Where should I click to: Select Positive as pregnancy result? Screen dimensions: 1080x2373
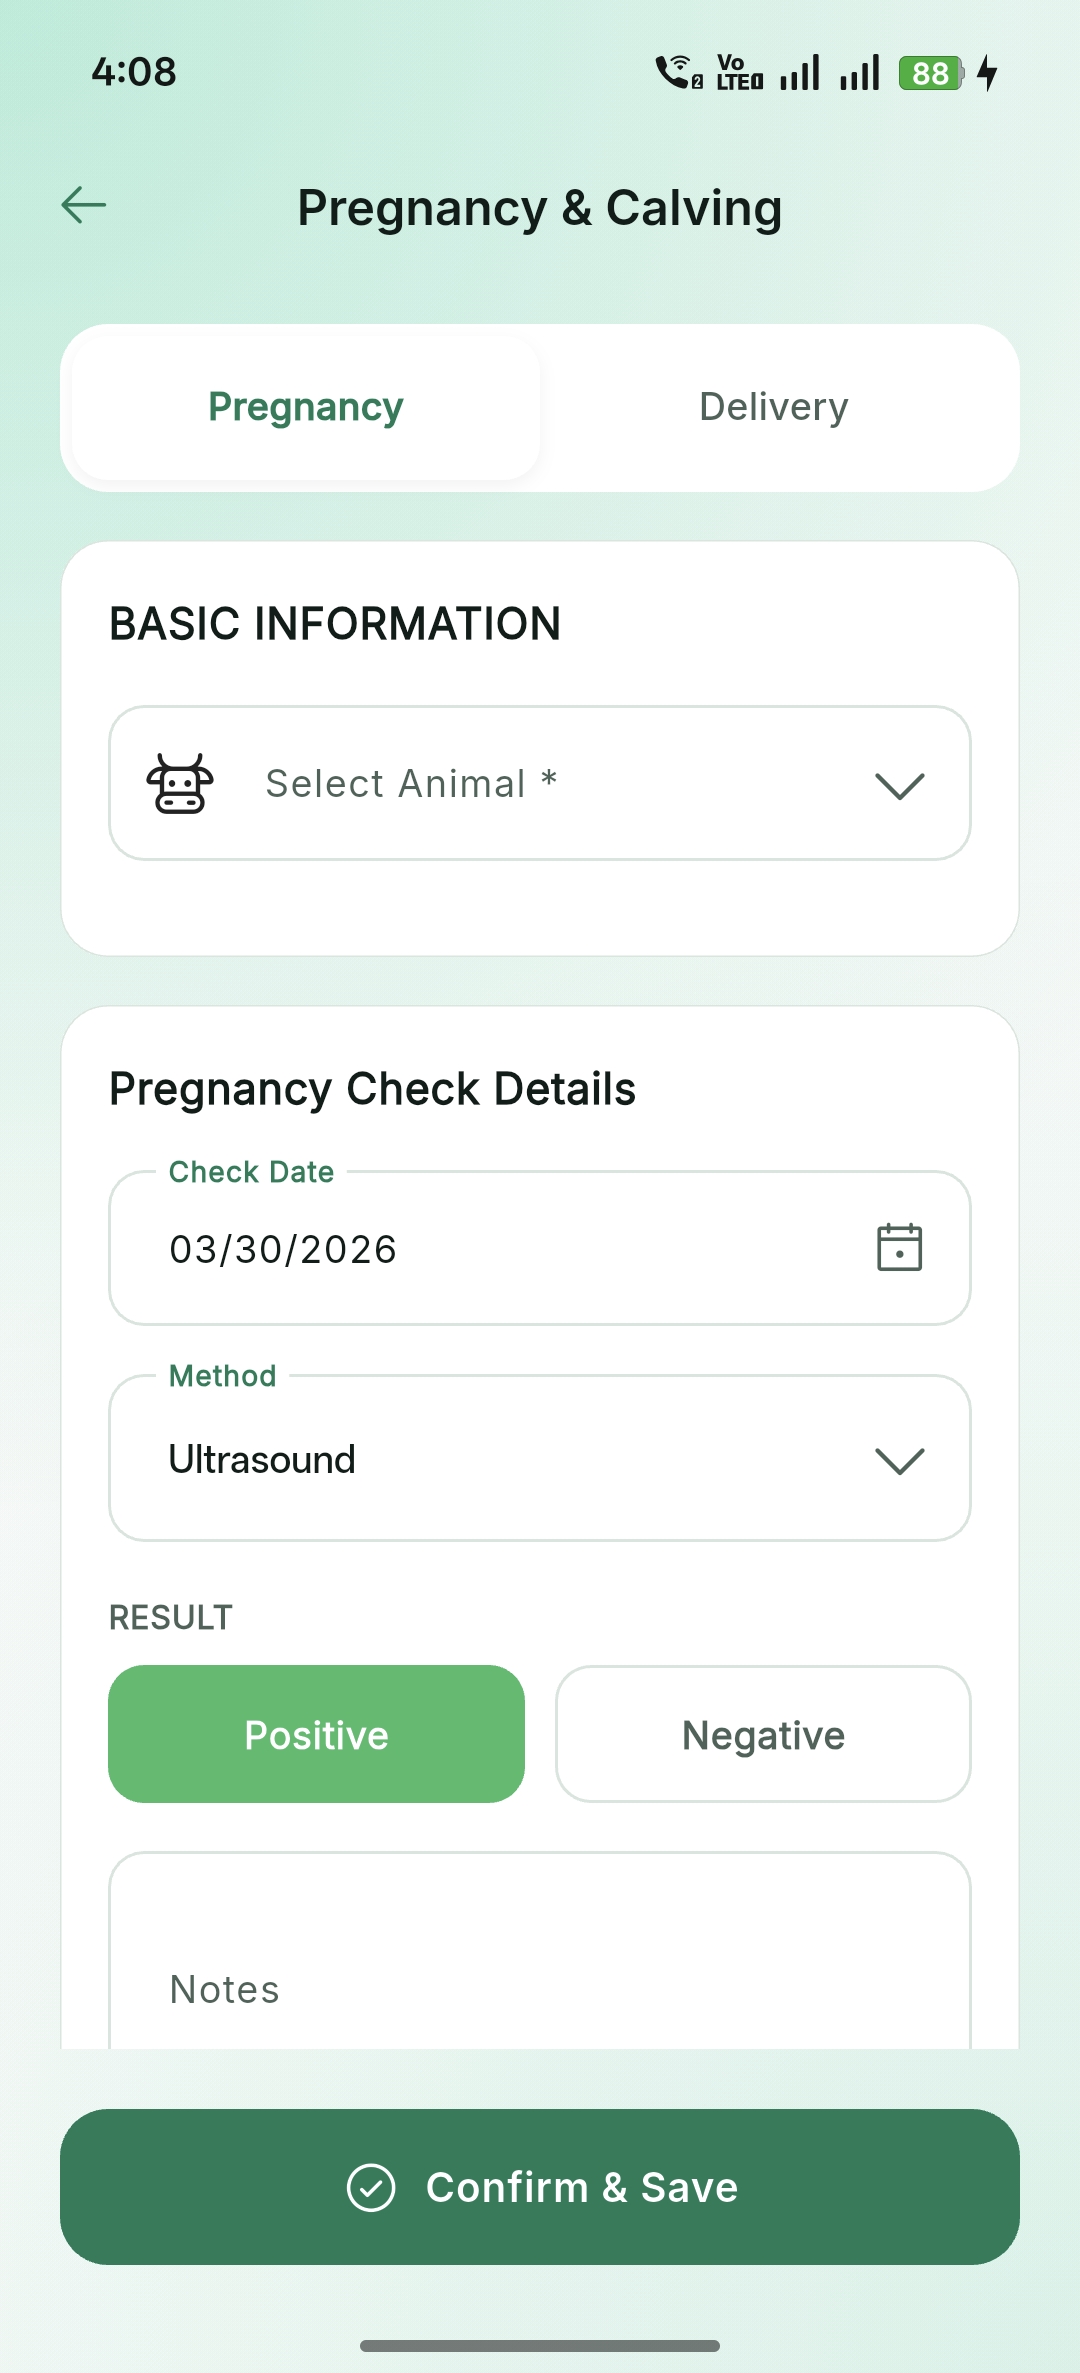[316, 1734]
